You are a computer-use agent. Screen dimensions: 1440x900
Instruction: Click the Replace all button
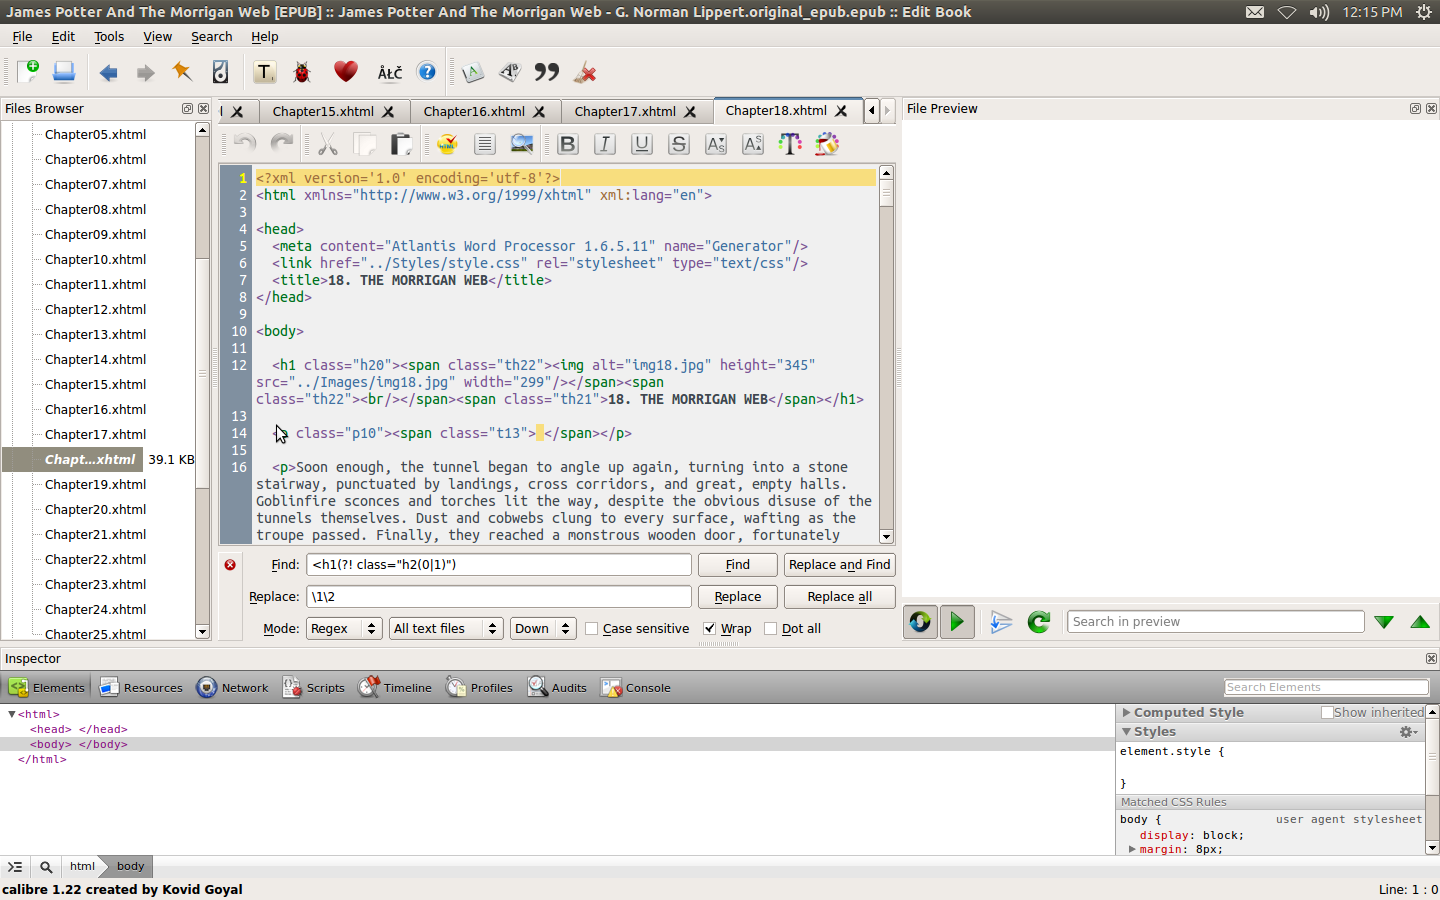839,597
